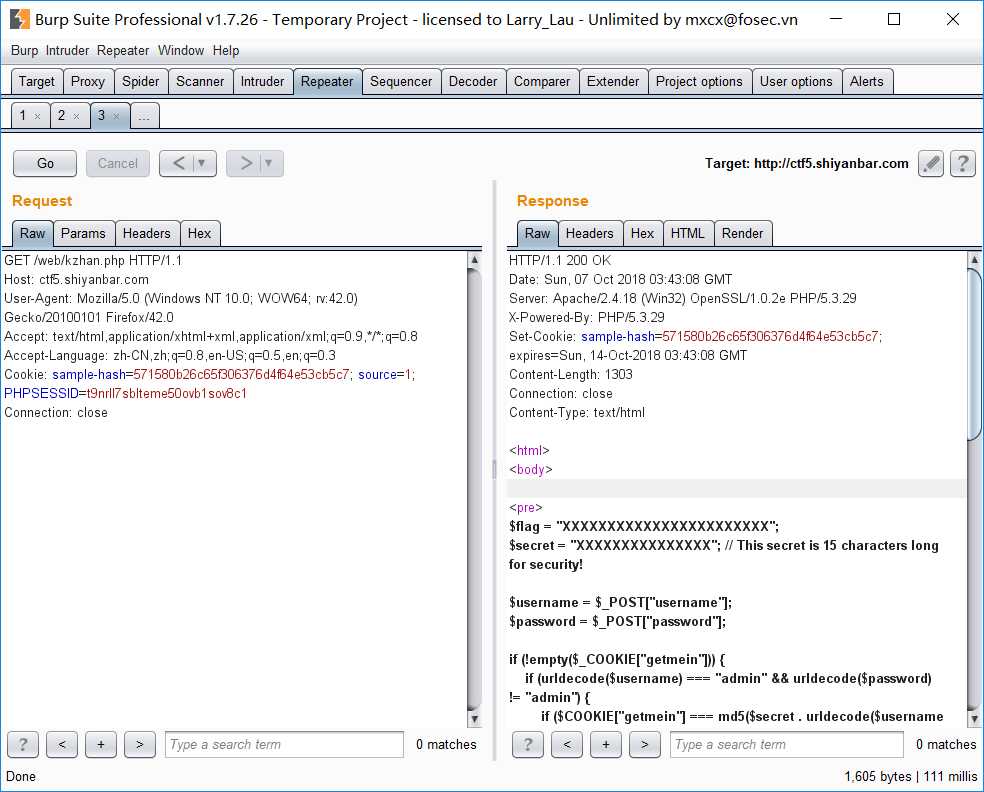Click the PHPSESSID cookie name in request

(x=41, y=393)
